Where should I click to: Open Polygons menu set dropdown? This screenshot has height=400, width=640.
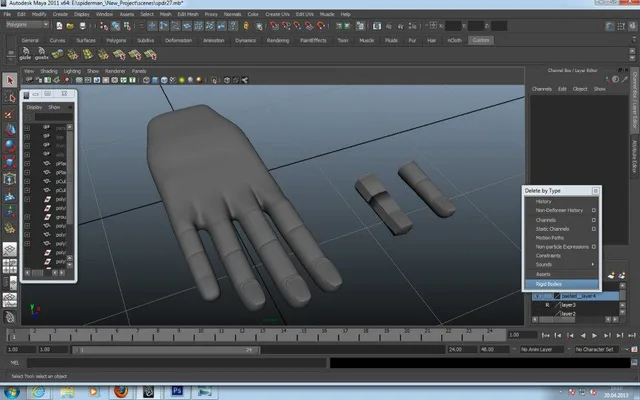click(x=27, y=25)
